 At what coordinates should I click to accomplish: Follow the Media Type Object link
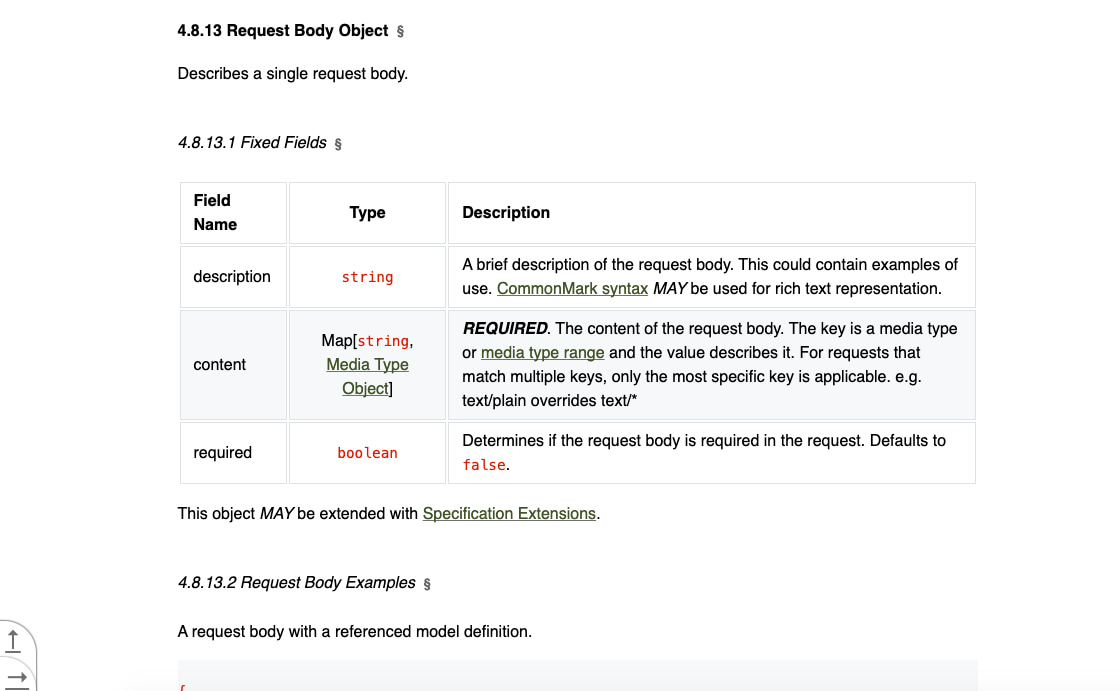click(367, 376)
